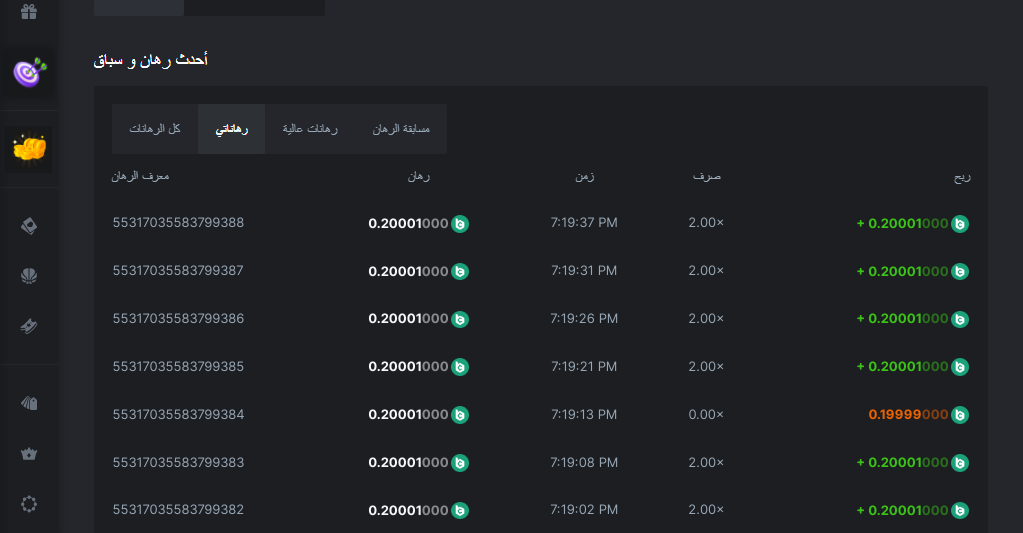
Task: Open the purple dartboard target icon
Action: point(29,72)
